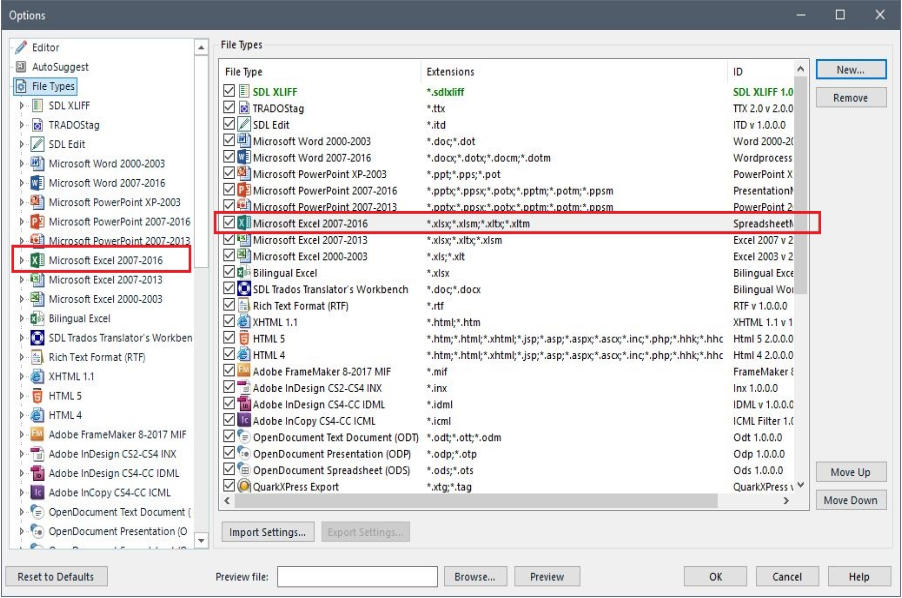The image size is (902, 598).
Task: Focus the Preview file text field
Action: tap(357, 577)
